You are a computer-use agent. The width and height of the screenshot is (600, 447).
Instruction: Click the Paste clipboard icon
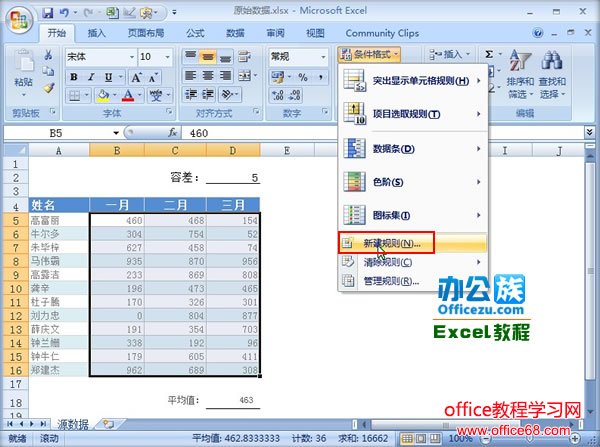(x=24, y=62)
